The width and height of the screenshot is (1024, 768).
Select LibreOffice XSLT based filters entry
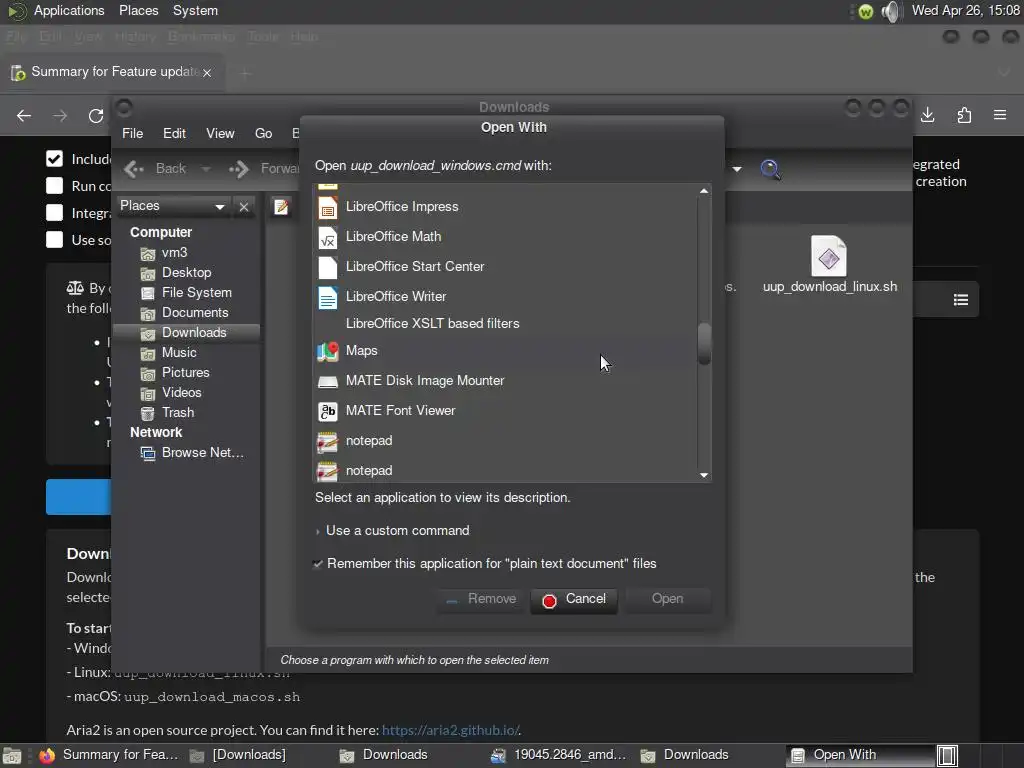click(432, 324)
